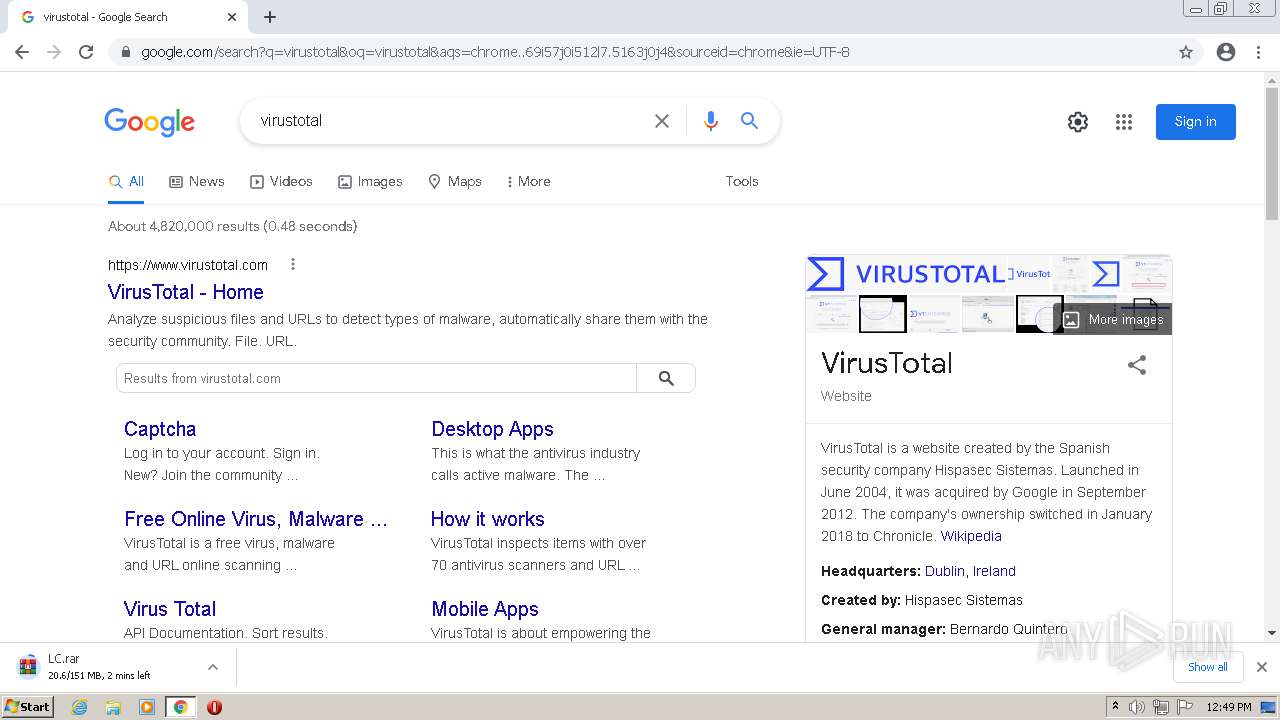Image resolution: width=1280 pixels, height=720 pixels.
Task: Open the Wikipedia link in description
Action: (971, 536)
